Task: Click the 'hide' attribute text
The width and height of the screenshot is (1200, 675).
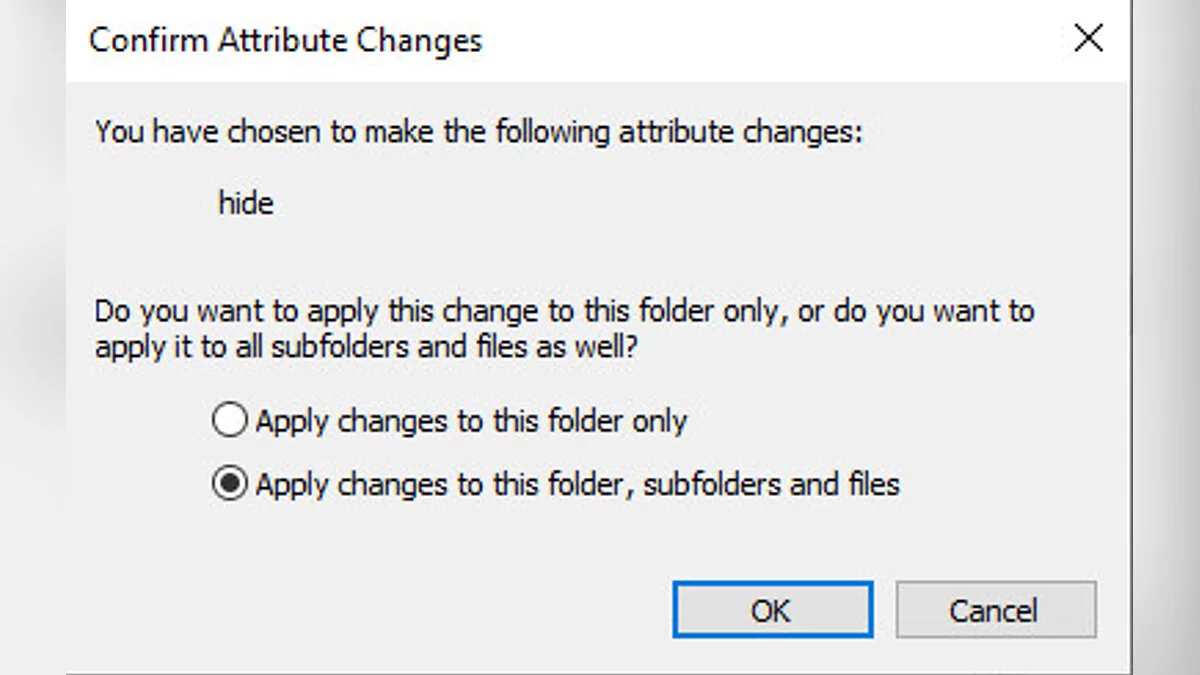Action: [245, 204]
